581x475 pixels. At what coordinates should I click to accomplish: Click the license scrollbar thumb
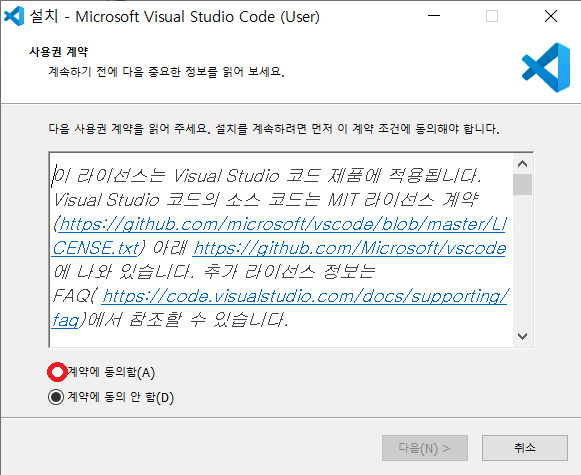click(522, 184)
